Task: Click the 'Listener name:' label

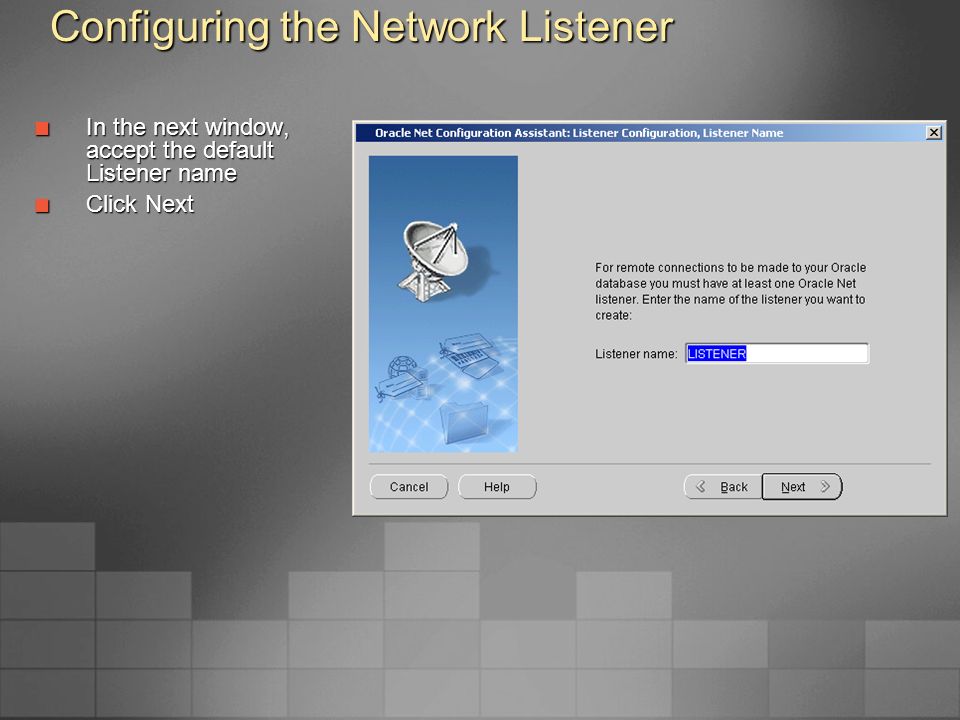Action: 636,354
